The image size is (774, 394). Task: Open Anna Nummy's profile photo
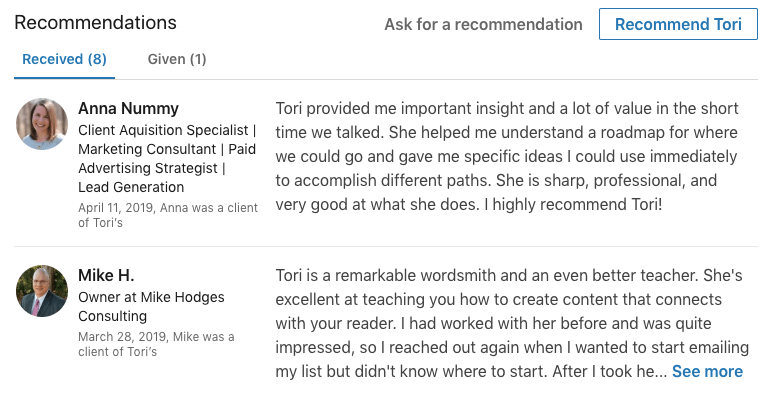(42, 124)
